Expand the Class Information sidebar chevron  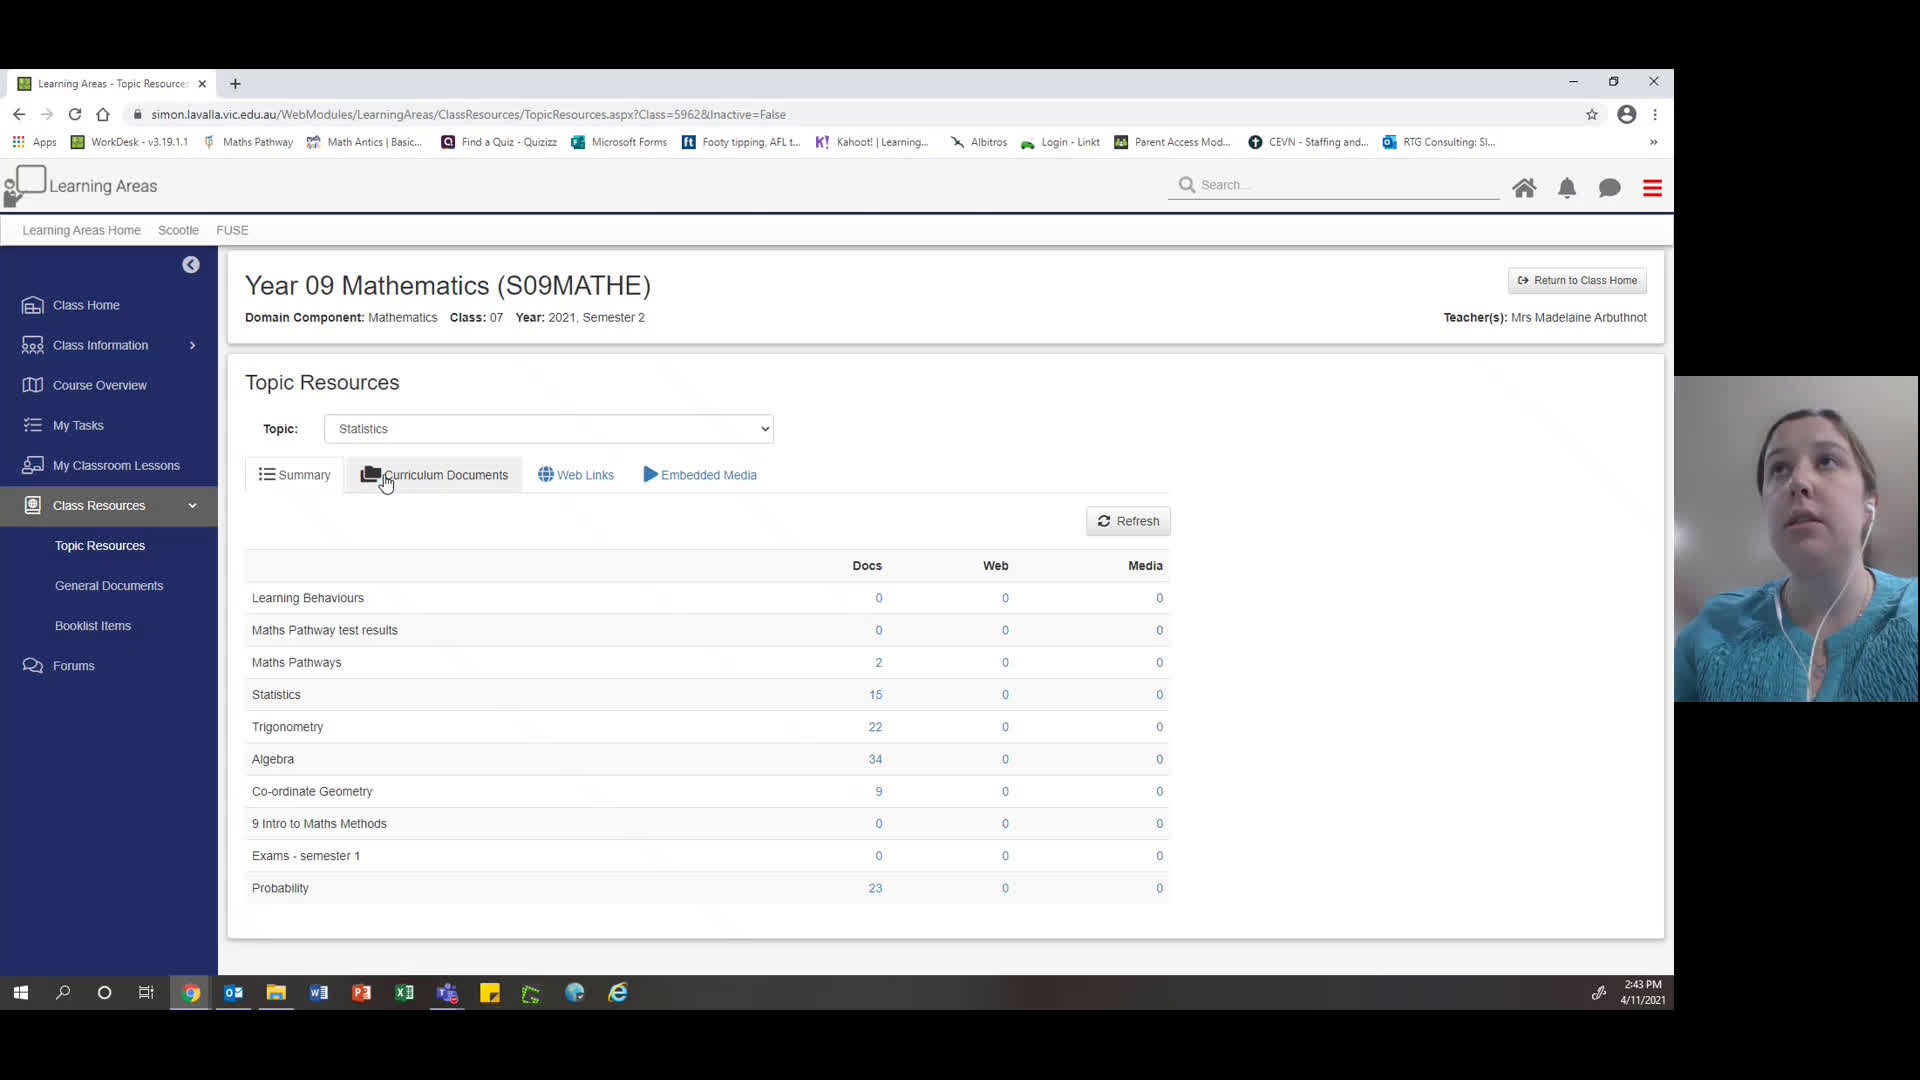191,344
